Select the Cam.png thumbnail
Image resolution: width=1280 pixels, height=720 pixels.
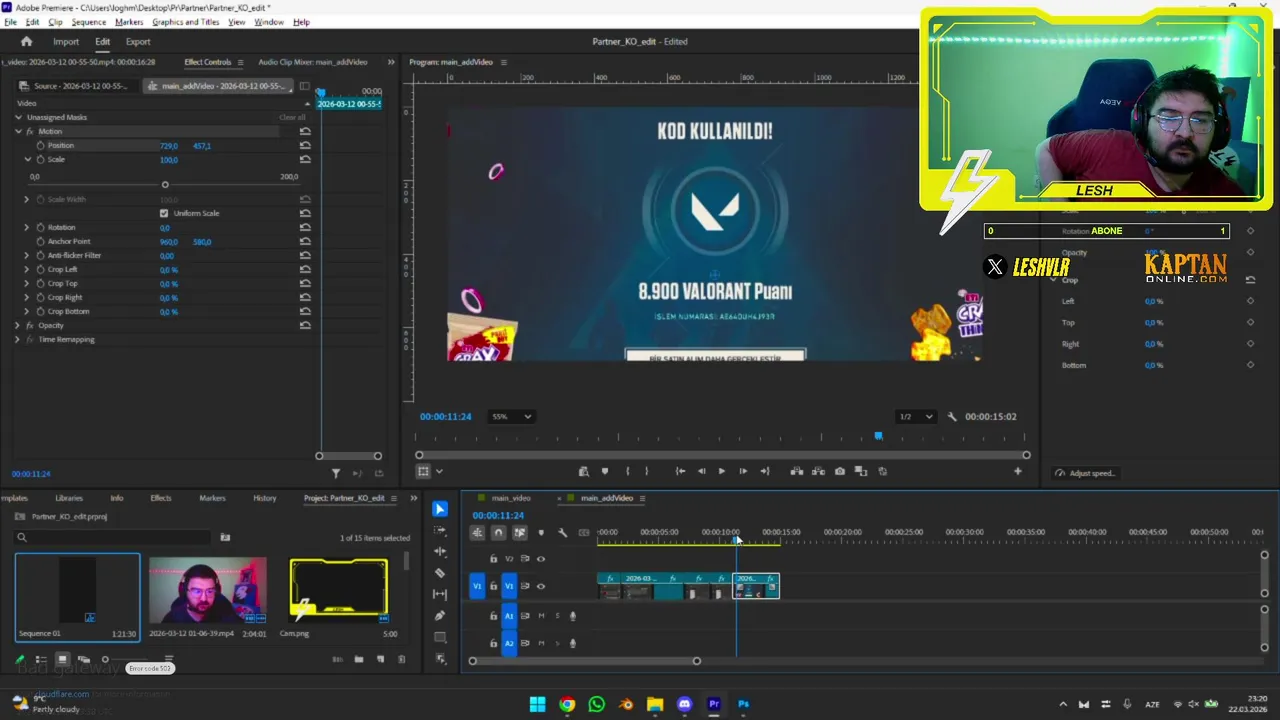(339, 590)
